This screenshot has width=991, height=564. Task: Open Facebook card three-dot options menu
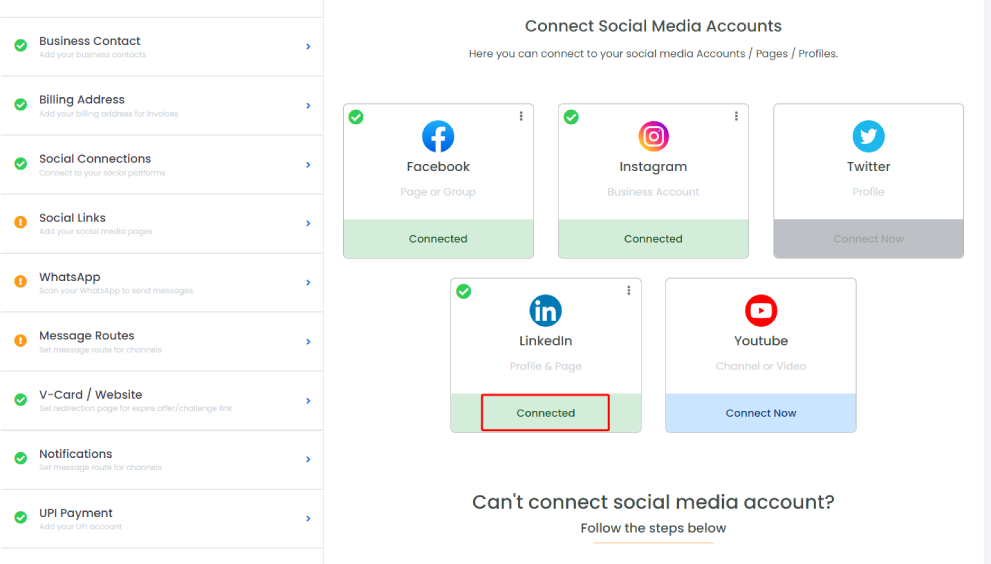point(521,116)
